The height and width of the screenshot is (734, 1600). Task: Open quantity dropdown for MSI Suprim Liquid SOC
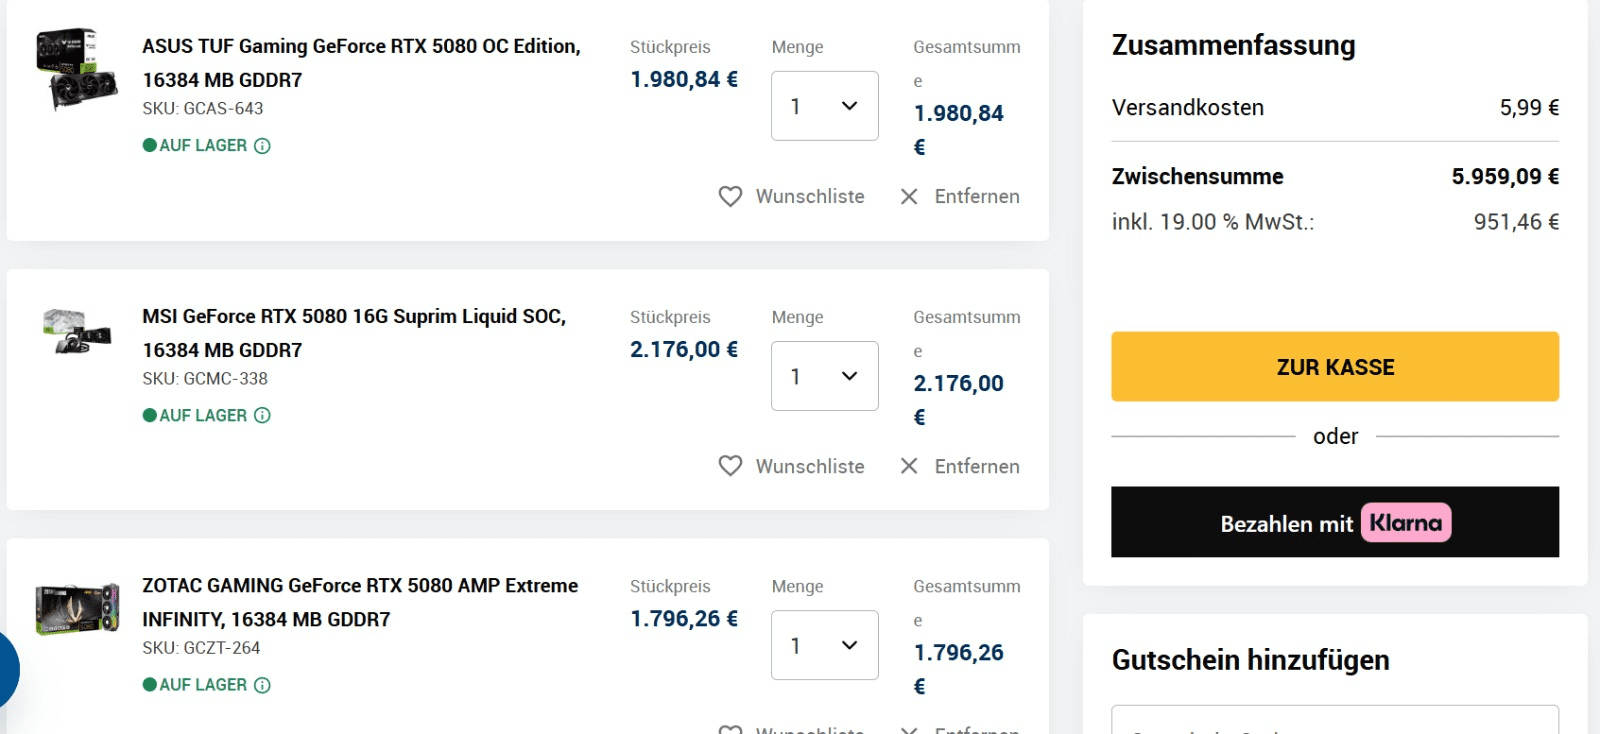824,376
